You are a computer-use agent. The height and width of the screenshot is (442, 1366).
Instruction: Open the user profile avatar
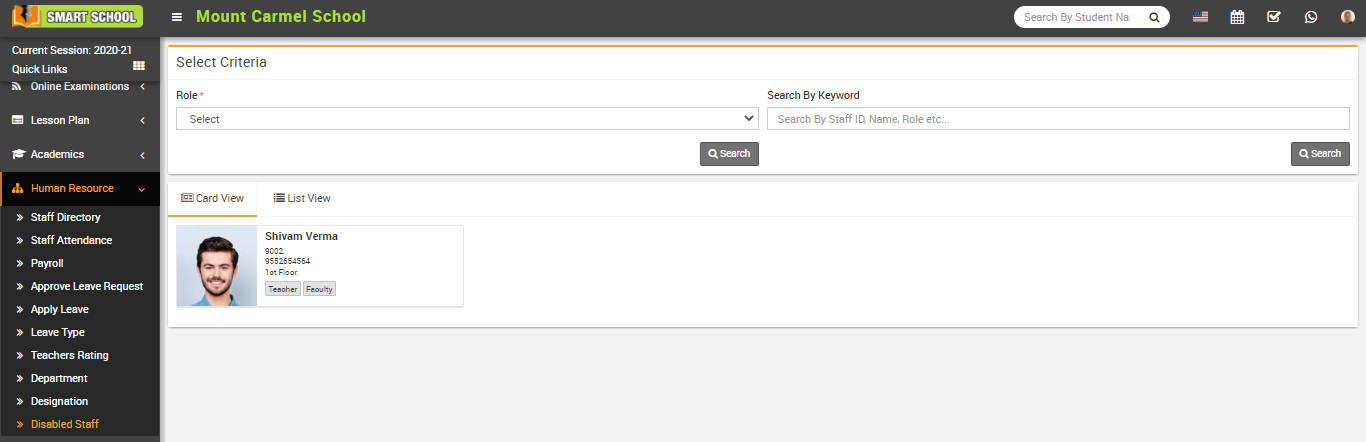tap(1347, 17)
